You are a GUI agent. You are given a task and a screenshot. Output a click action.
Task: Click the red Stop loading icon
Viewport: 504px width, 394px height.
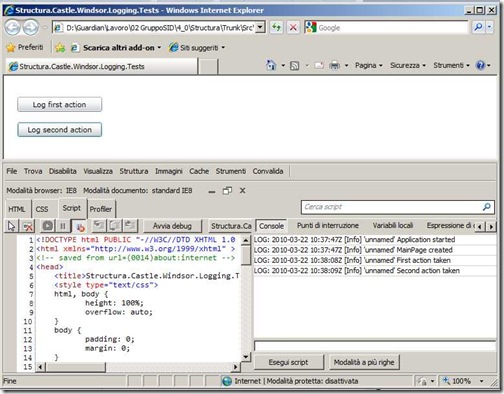[293, 27]
